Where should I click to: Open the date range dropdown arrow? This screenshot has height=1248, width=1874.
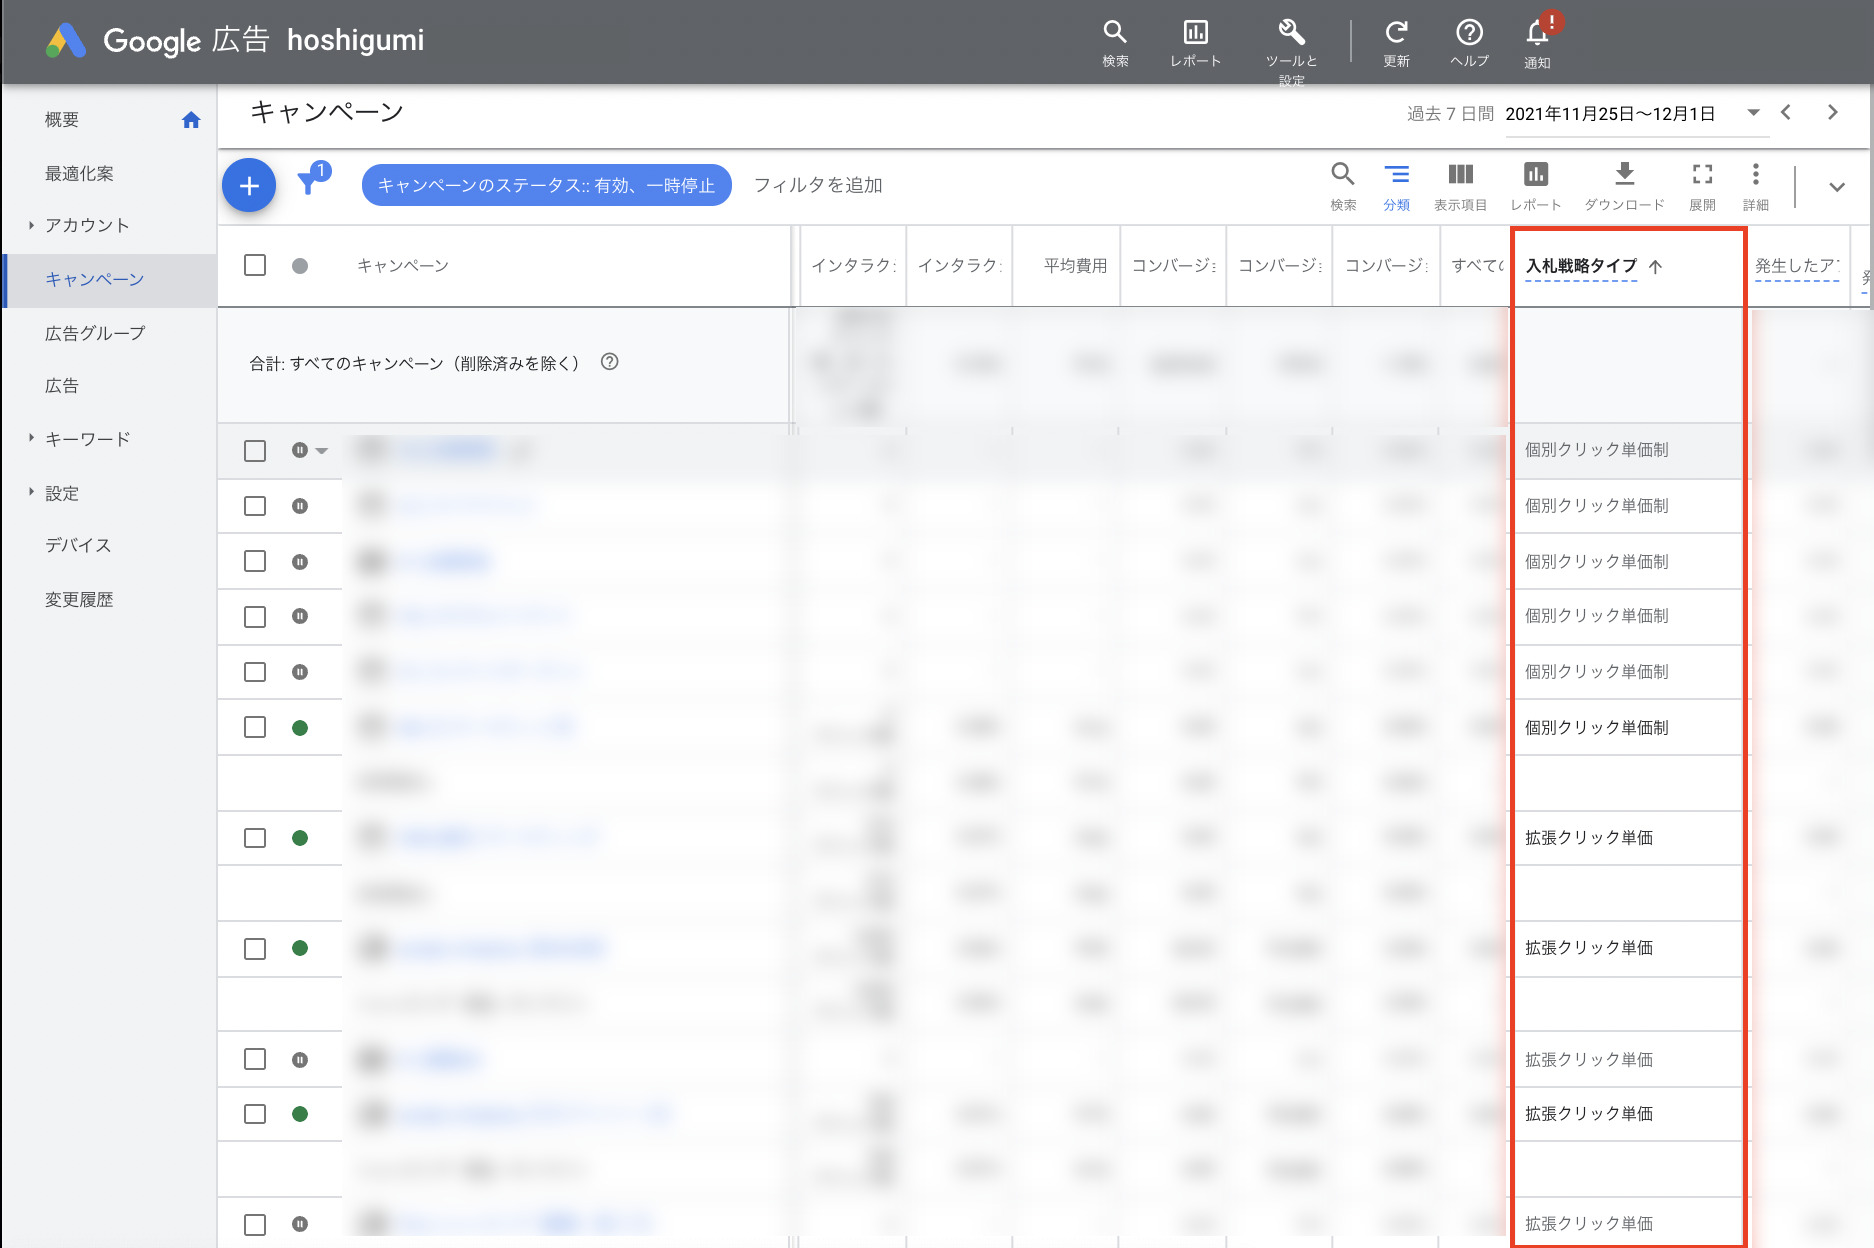[1753, 113]
